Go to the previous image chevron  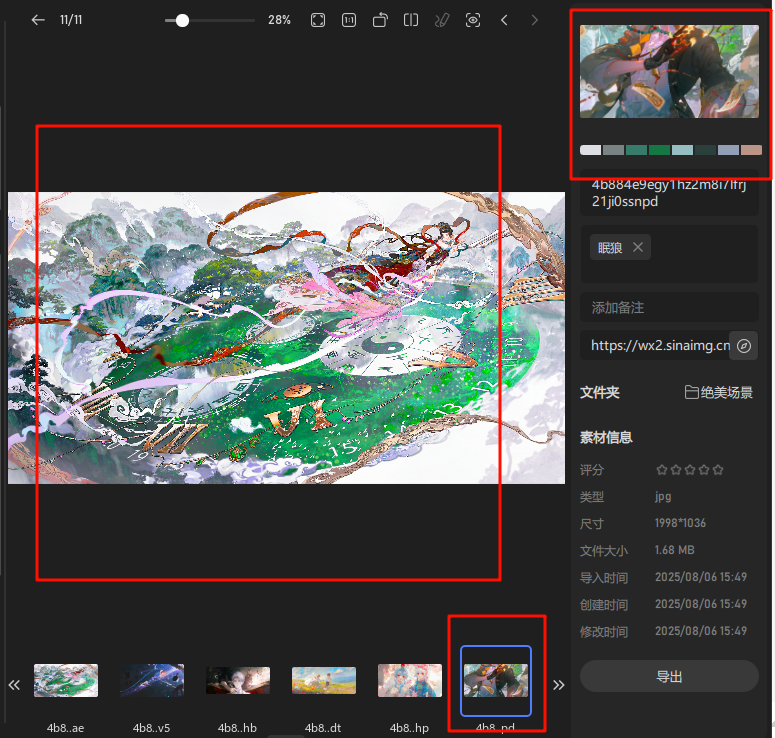pyautogui.click(x=504, y=20)
